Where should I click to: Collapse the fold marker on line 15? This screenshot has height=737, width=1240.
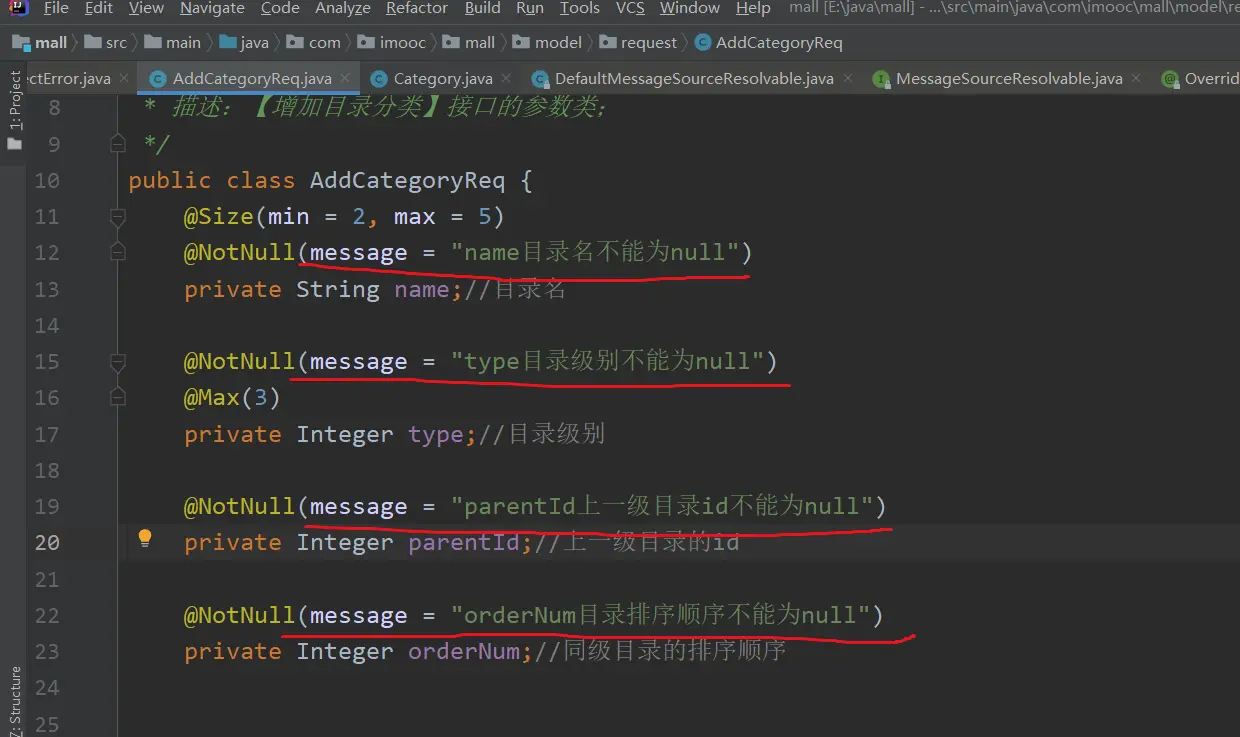click(117, 361)
